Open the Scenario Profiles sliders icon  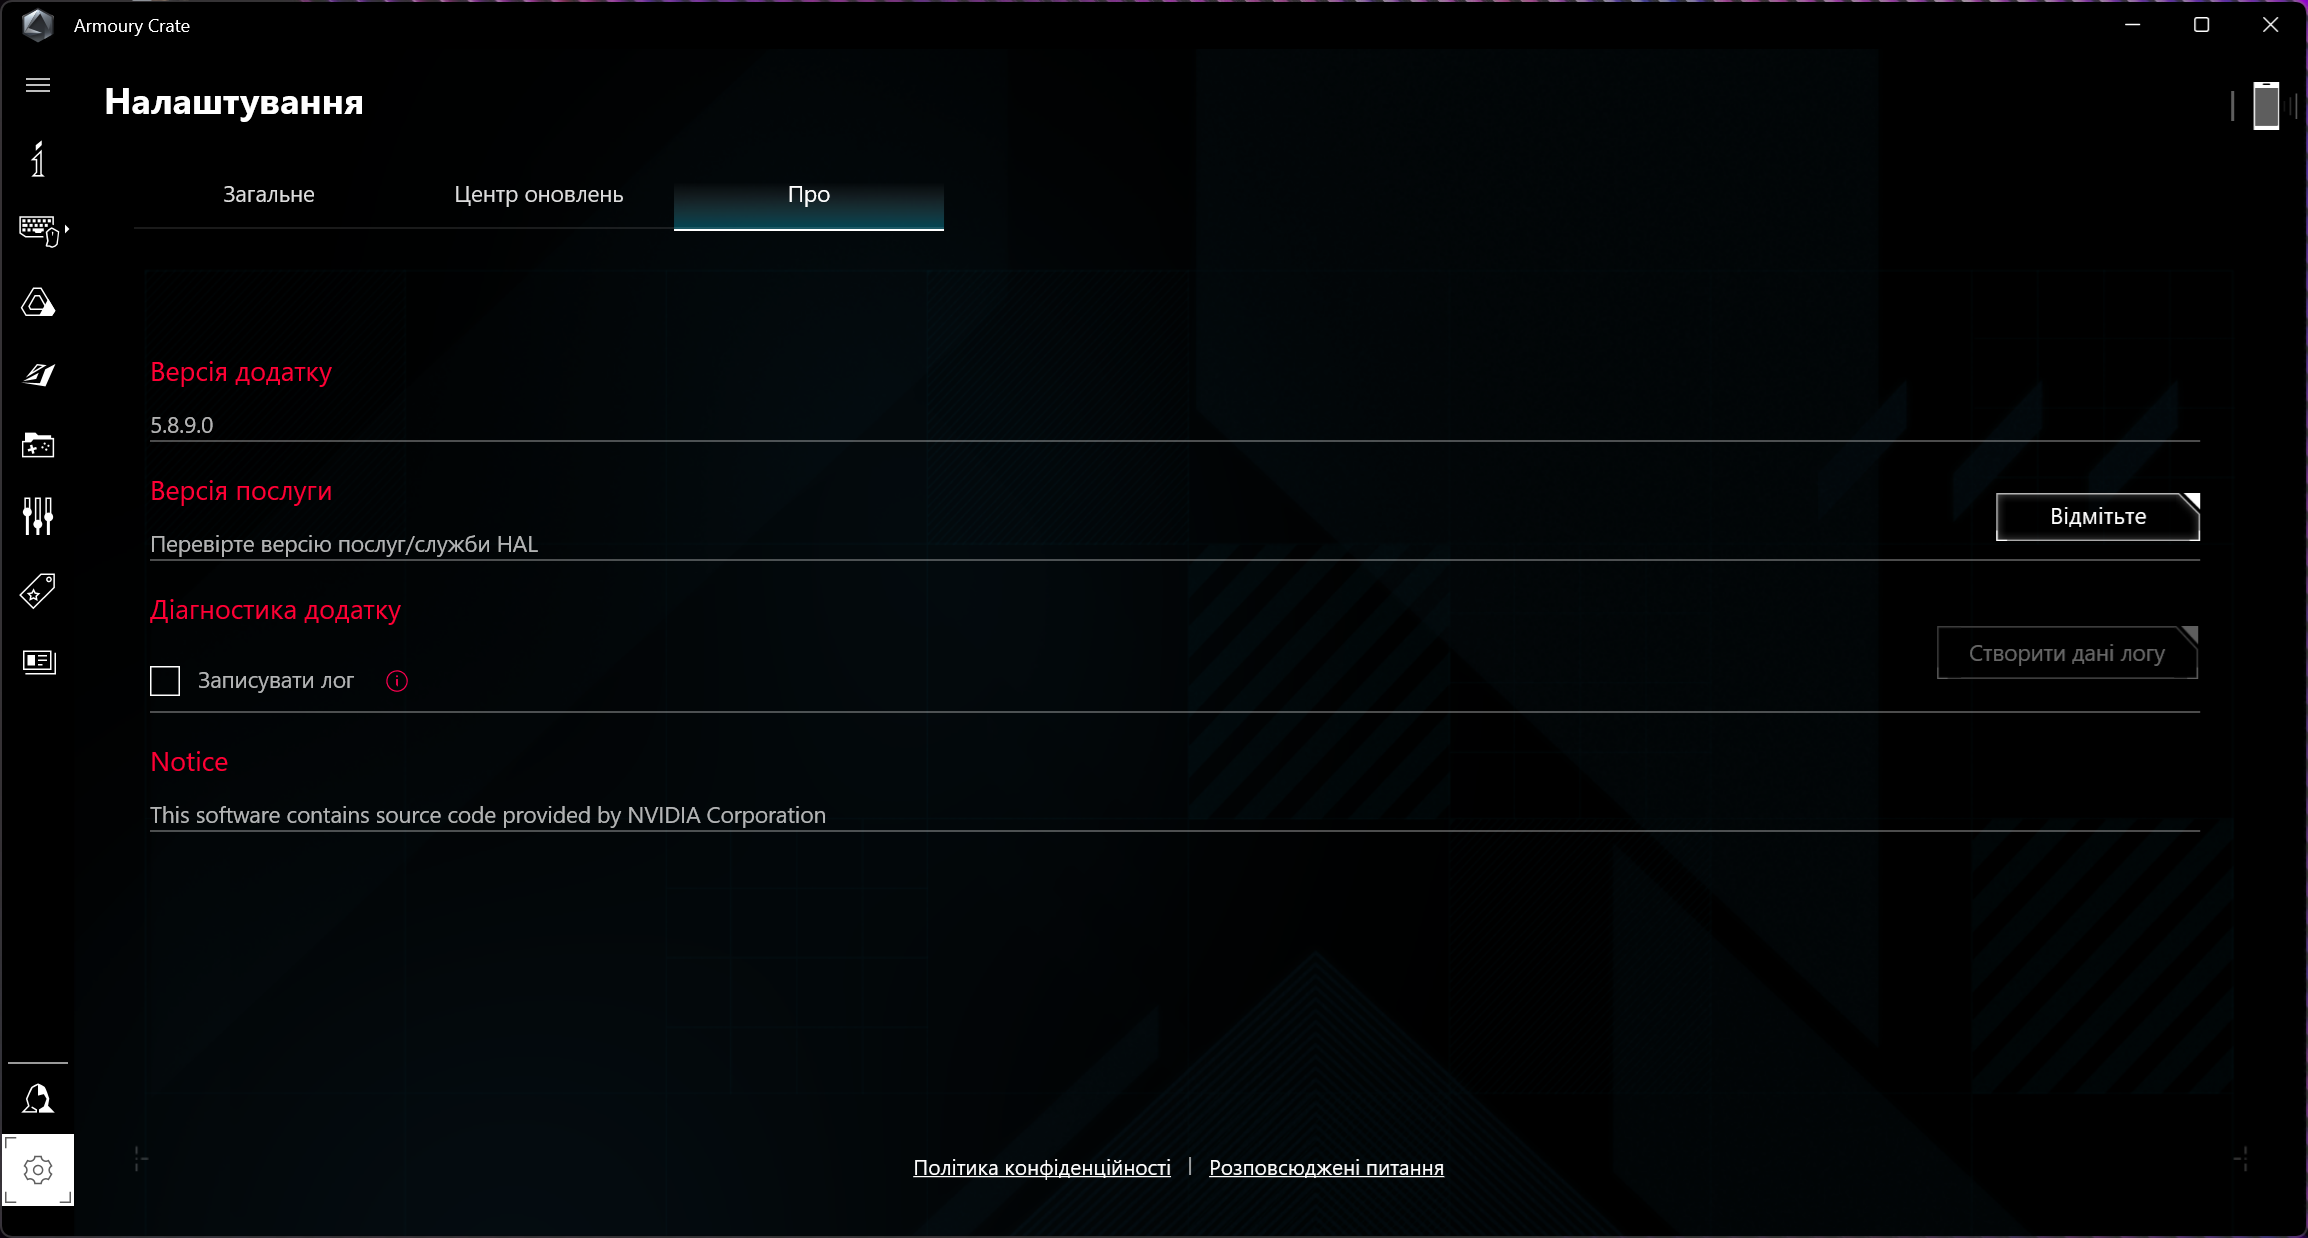click(x=38, y=517)
